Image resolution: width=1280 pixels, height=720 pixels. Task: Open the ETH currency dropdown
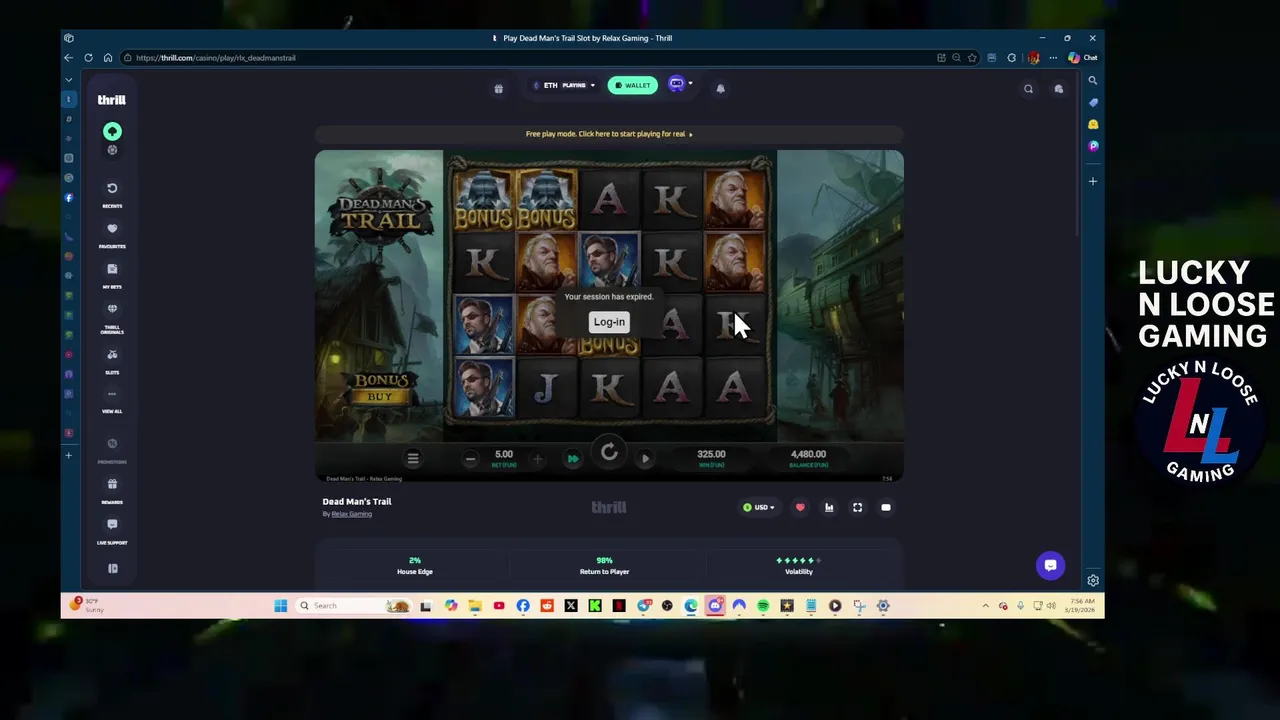pos(564,86)
